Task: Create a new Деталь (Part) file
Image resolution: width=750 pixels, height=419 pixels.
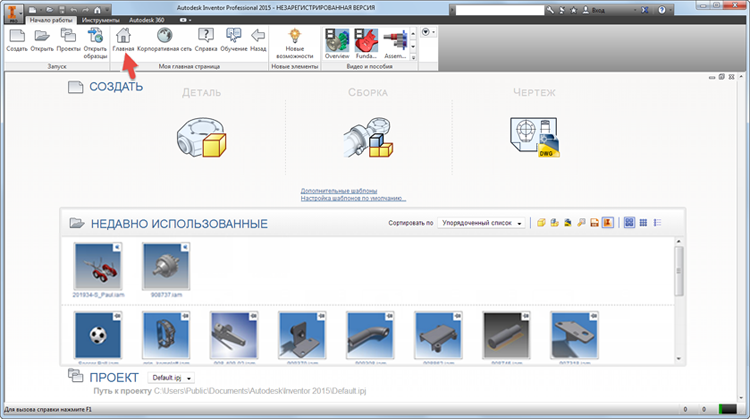Action: coord(201,138)
